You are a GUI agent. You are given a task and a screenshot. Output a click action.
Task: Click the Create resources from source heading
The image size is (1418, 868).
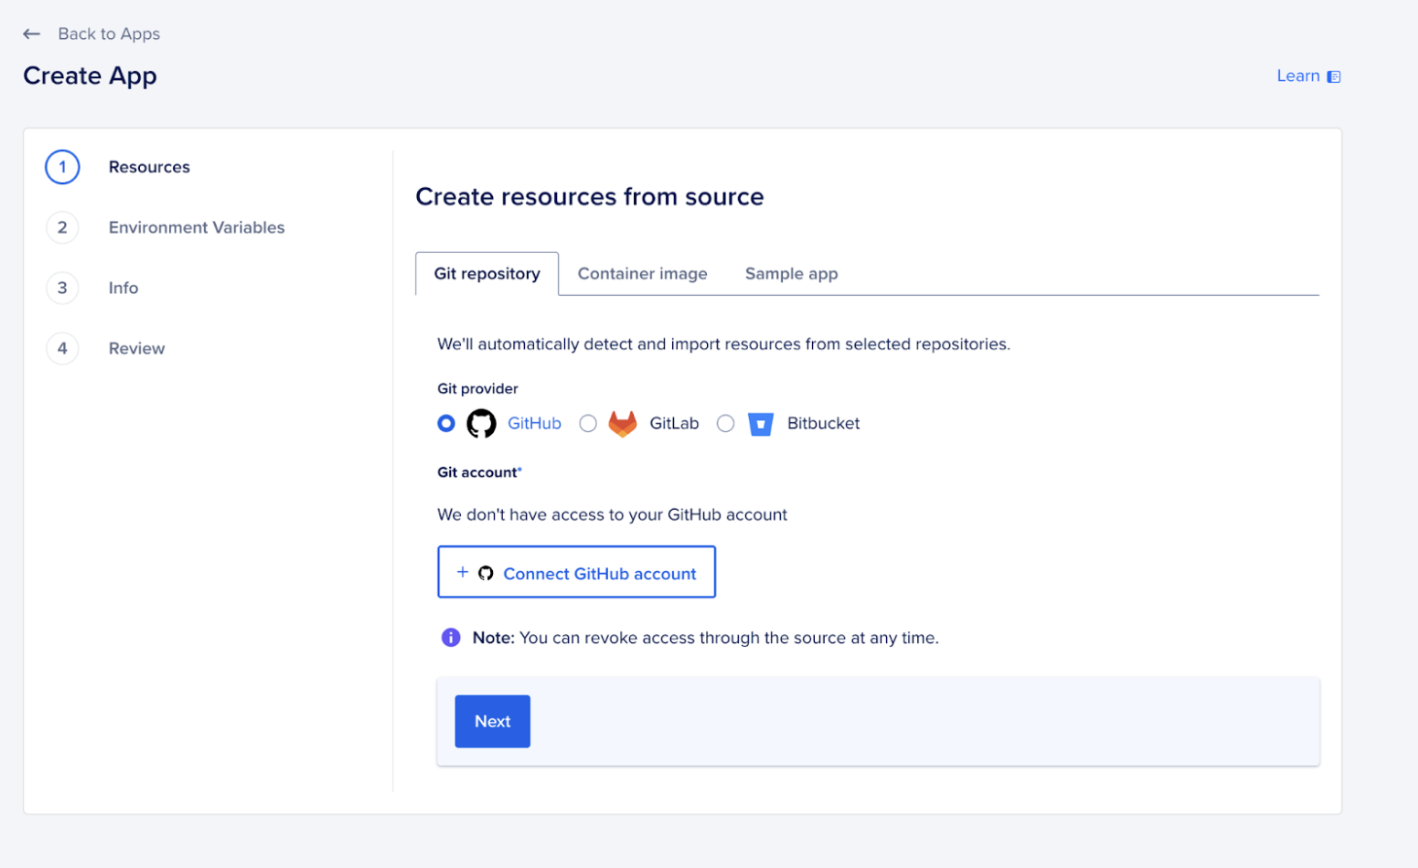click(x=589, y=197)
